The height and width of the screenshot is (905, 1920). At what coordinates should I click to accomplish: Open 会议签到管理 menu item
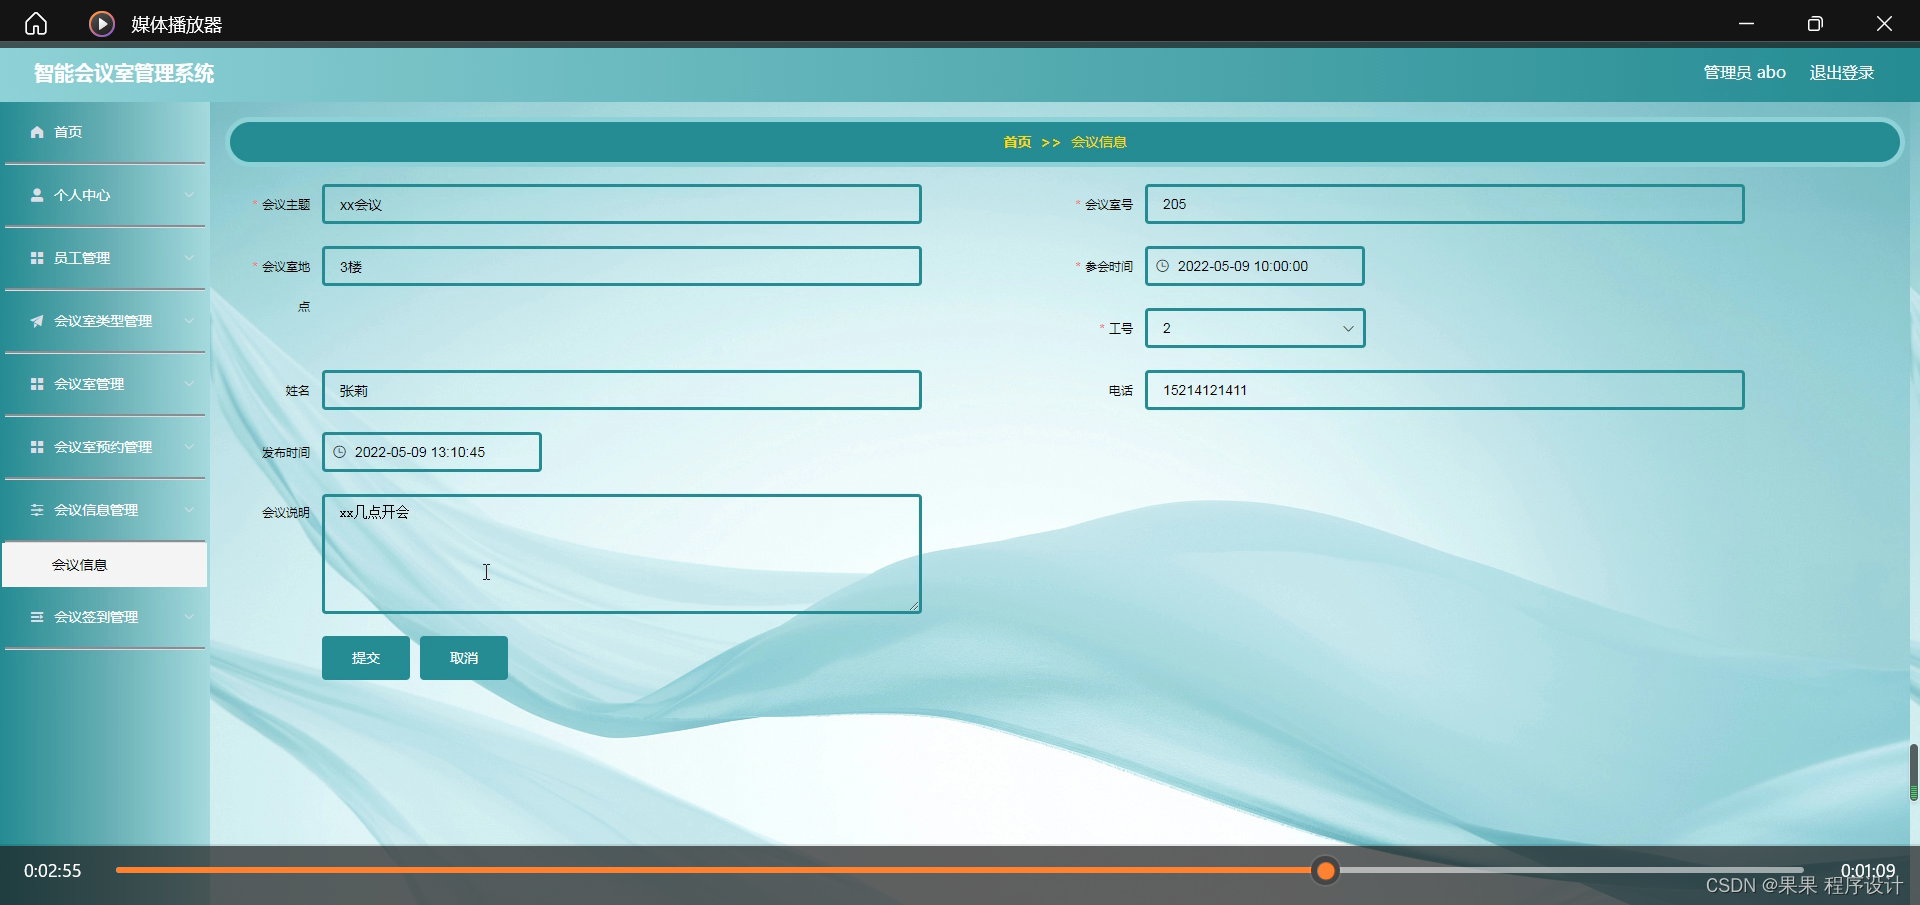tap(105, 617)
